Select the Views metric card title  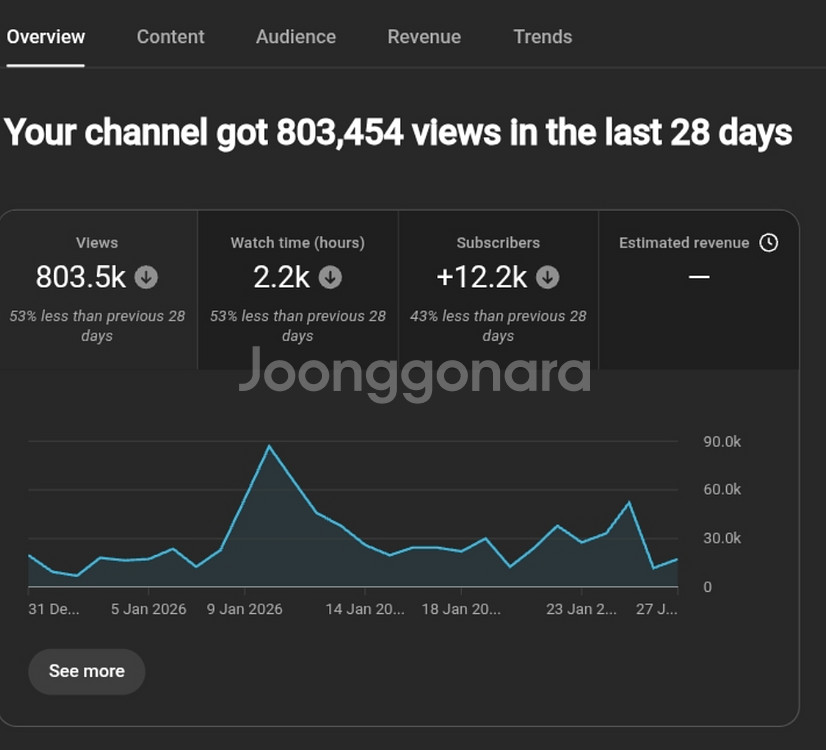(97, 243)
